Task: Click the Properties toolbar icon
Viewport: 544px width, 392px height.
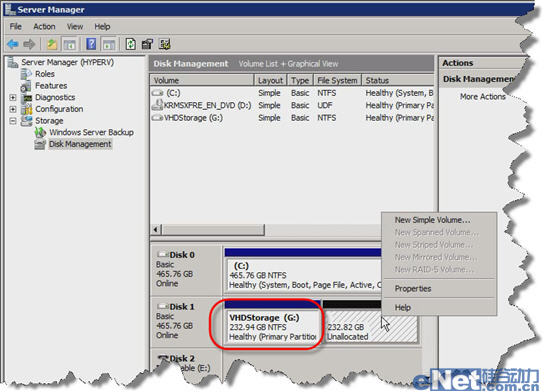Action: (x=147, y=44)
